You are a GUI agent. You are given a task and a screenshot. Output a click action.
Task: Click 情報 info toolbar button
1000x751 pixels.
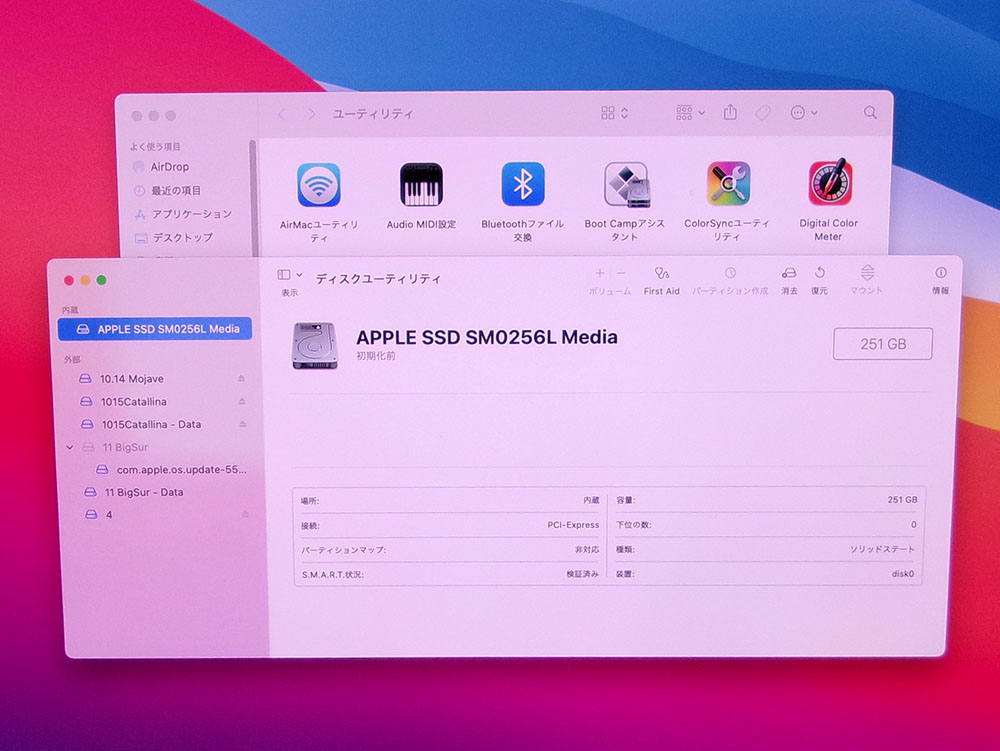point(941,281)
